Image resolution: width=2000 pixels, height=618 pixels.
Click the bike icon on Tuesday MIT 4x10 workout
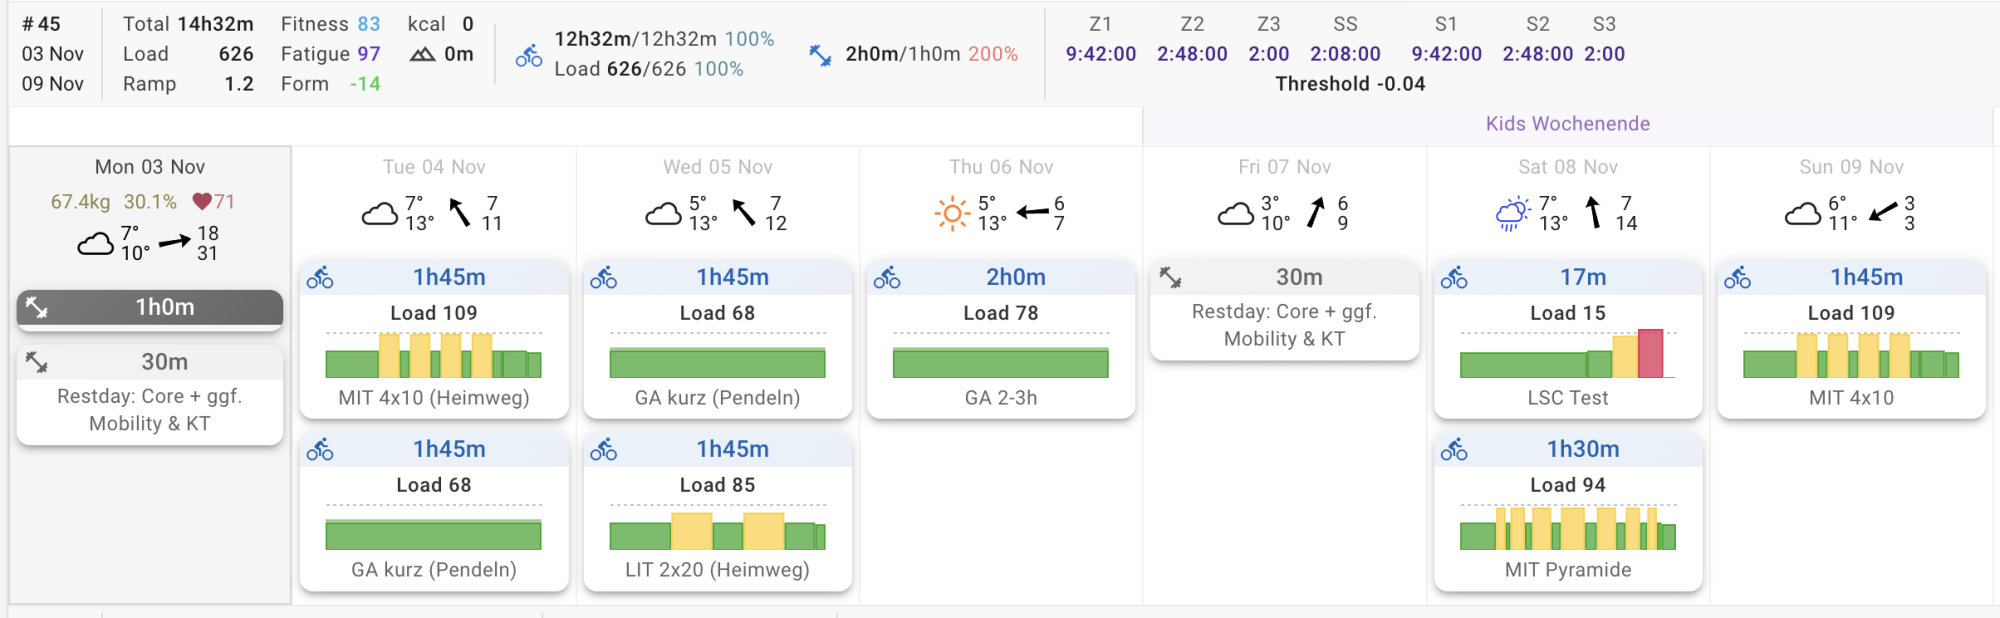pos(320,278)
